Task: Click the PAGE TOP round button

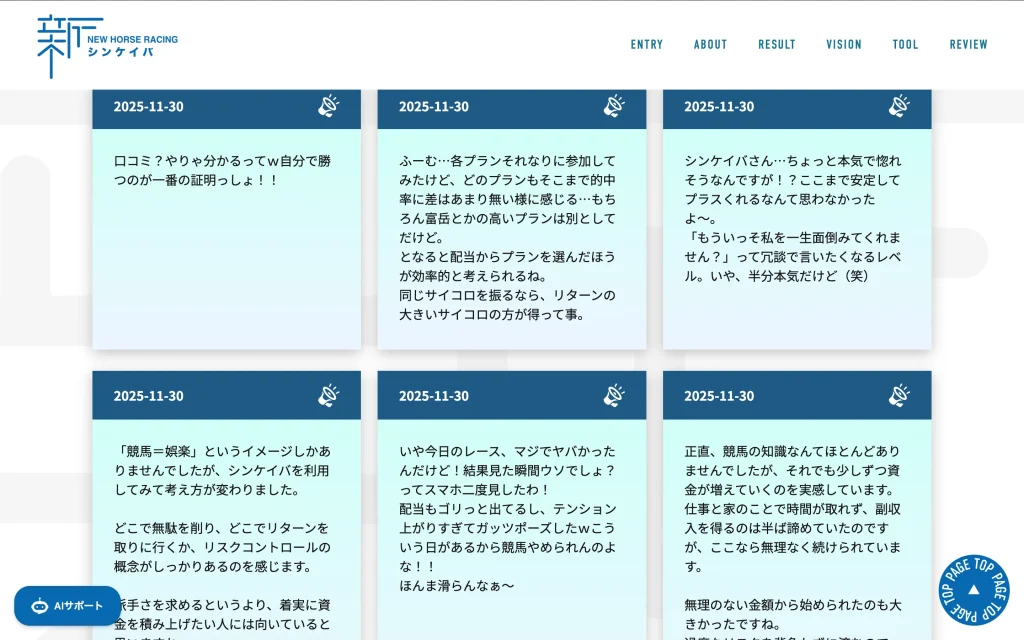Action: (974, 590)
